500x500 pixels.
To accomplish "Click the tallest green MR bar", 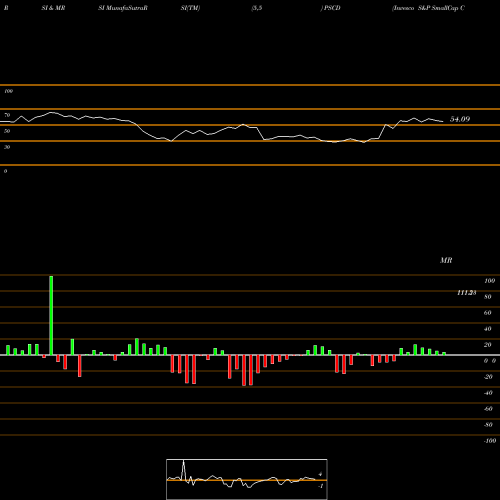I will point(51,315).
